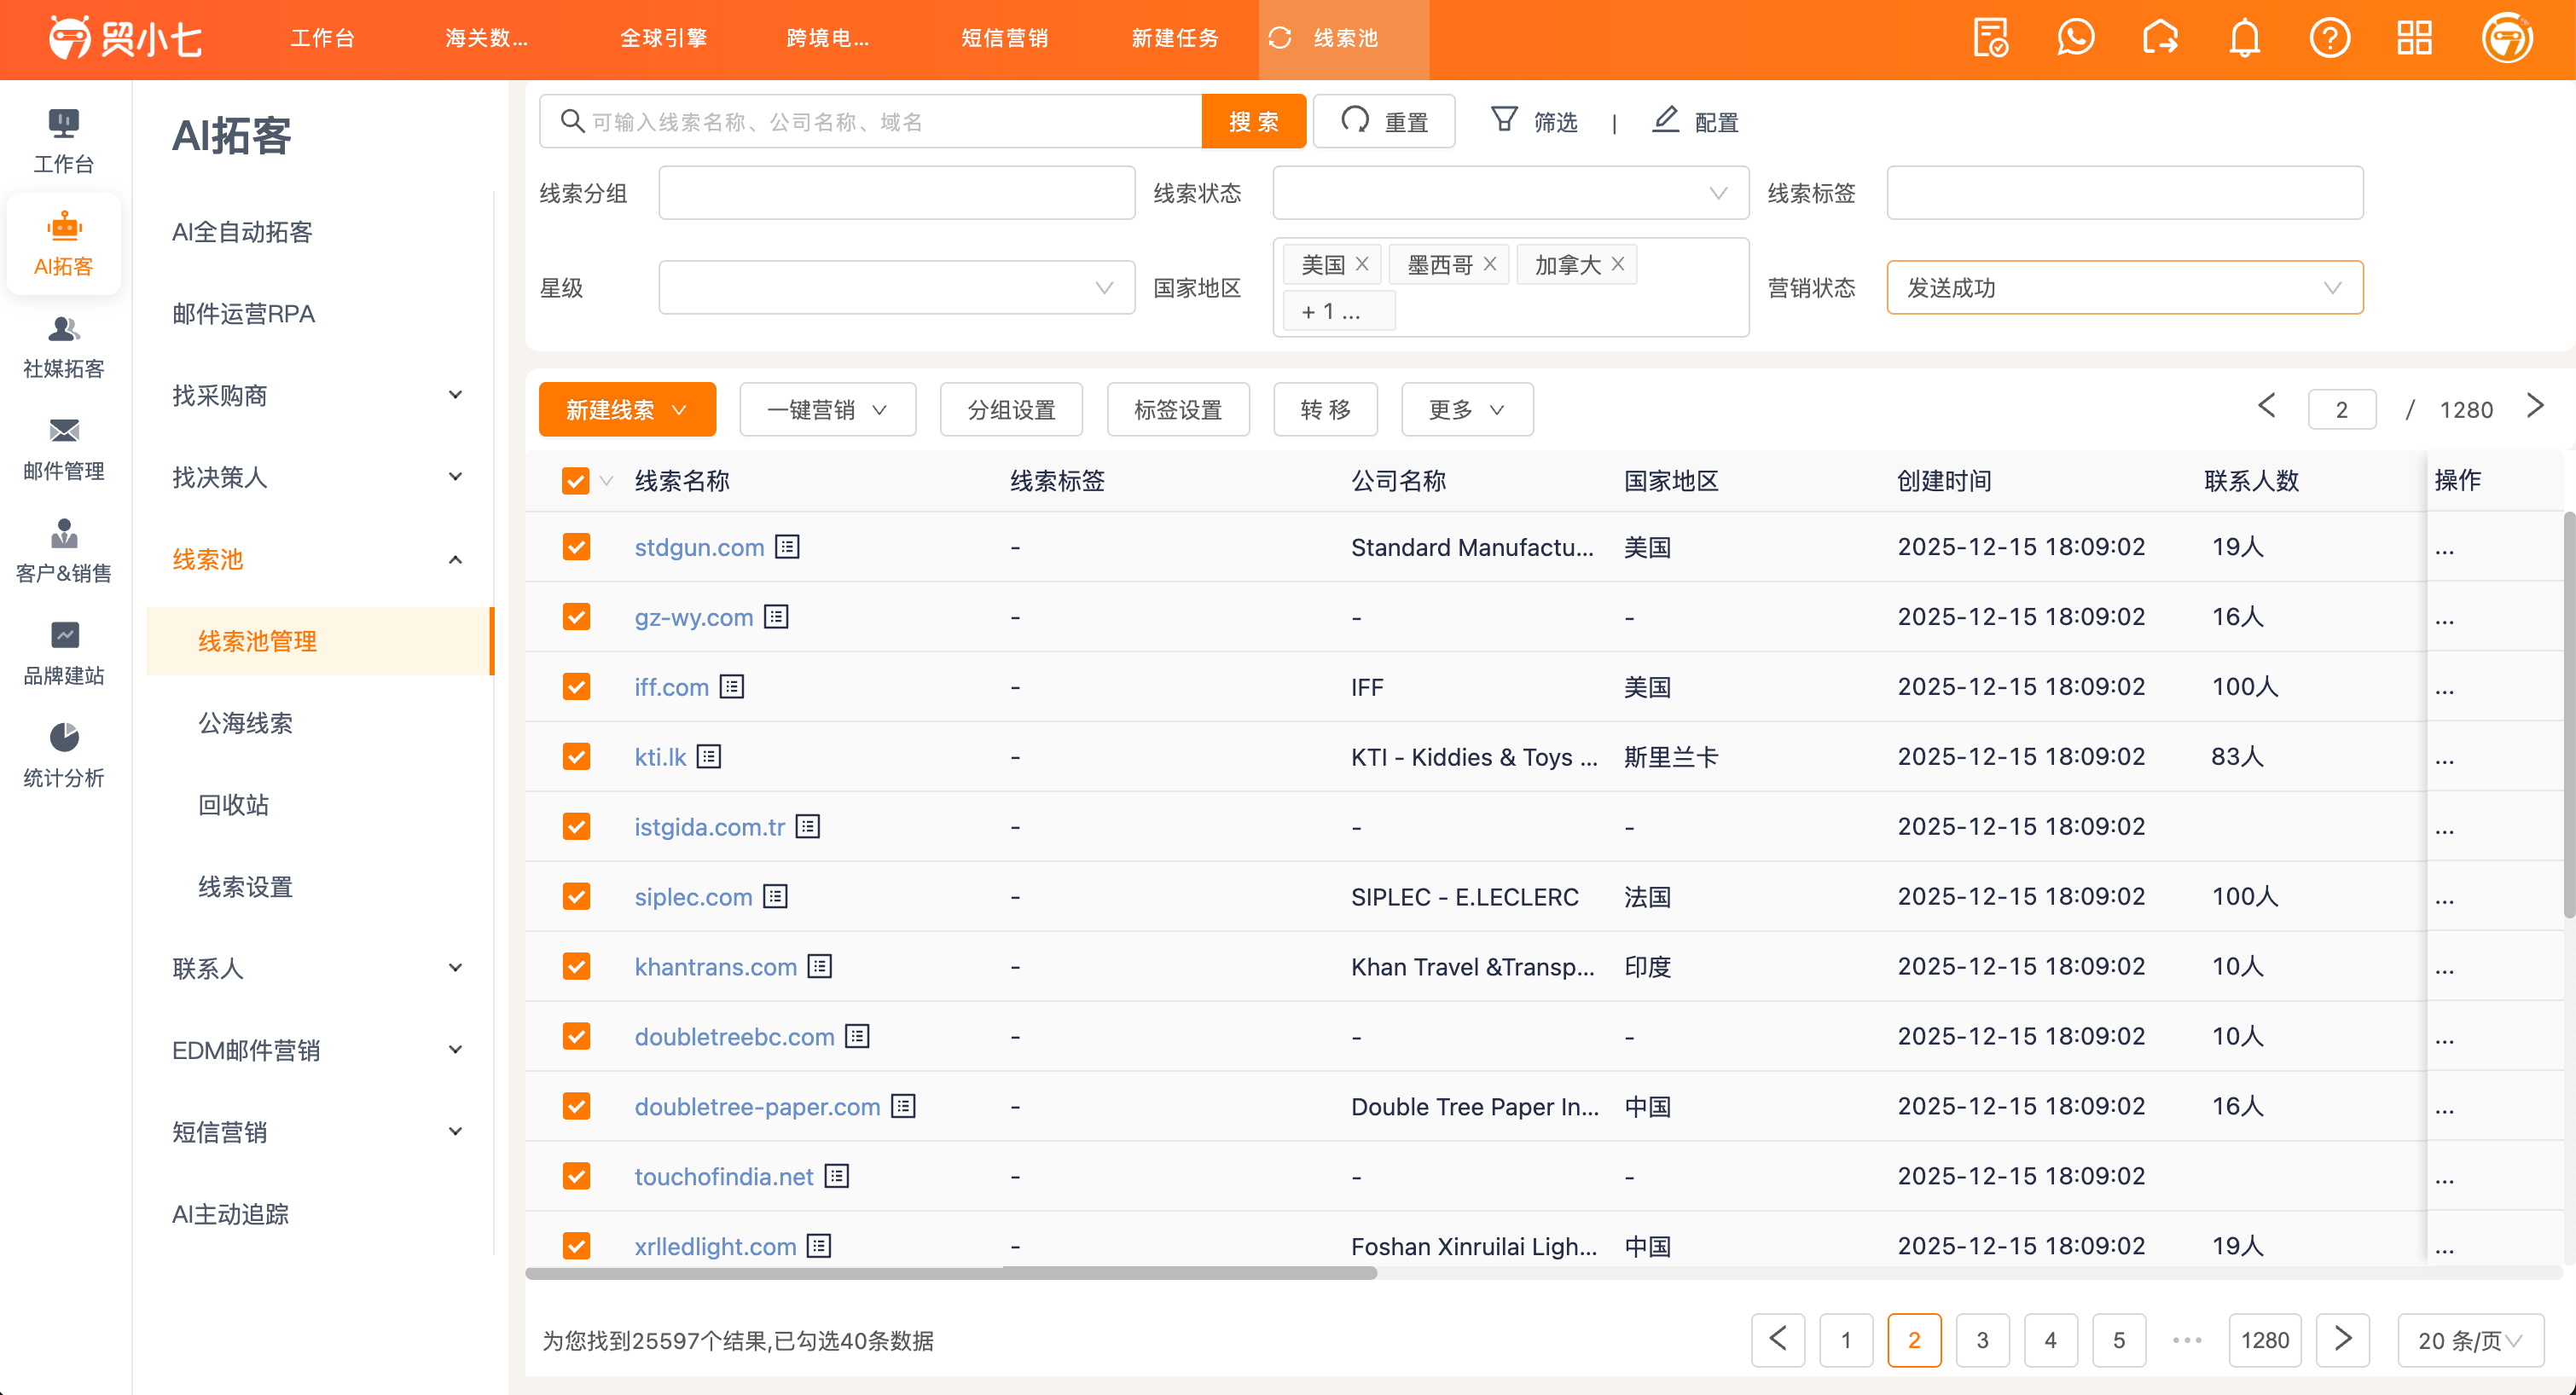Image resolution: width=2576 pixels, height=1395 pixels.
Task: Click the 标签设置 button
Action: [1178, 410]
